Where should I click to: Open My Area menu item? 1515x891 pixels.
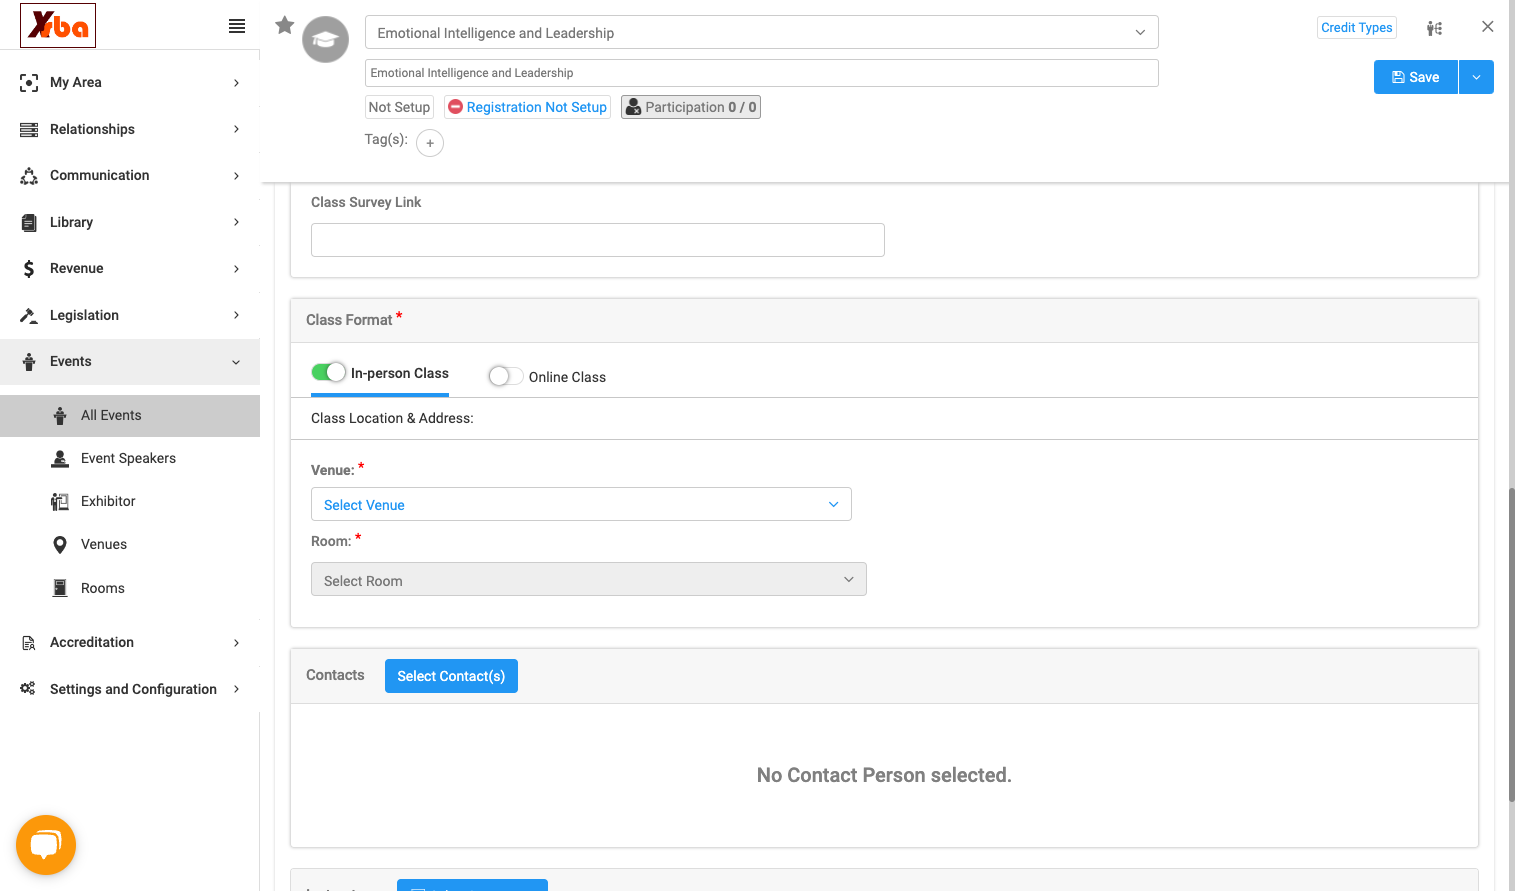tap(130, 83)
